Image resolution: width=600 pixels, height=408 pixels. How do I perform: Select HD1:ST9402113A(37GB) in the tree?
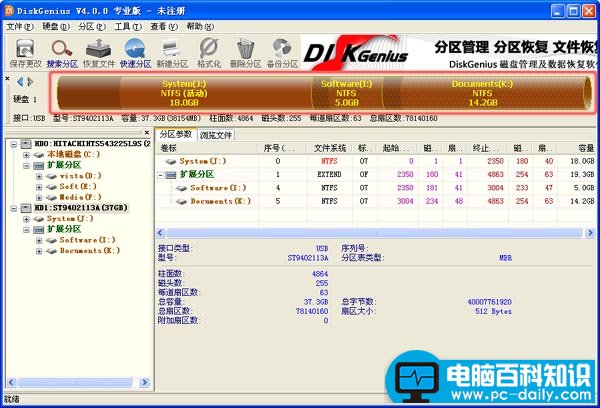click(81, 208)
